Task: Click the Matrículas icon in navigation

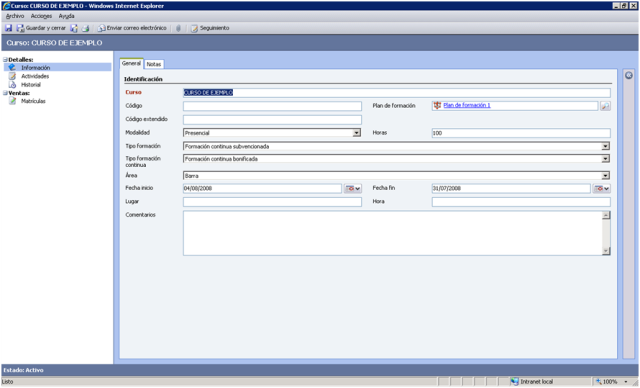Action: [x=12, y=101]
